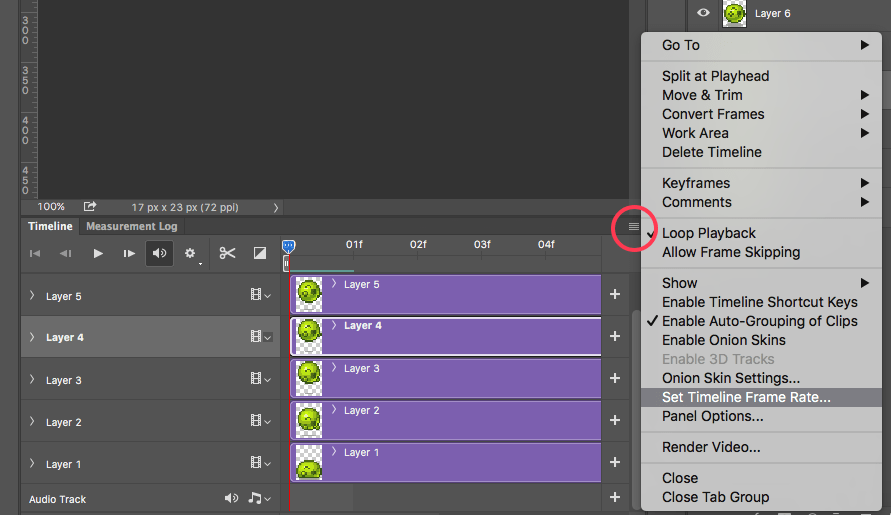891x515 pixels.
Task: Open Layer 2 filmstrip media menu
Action: 261,421
